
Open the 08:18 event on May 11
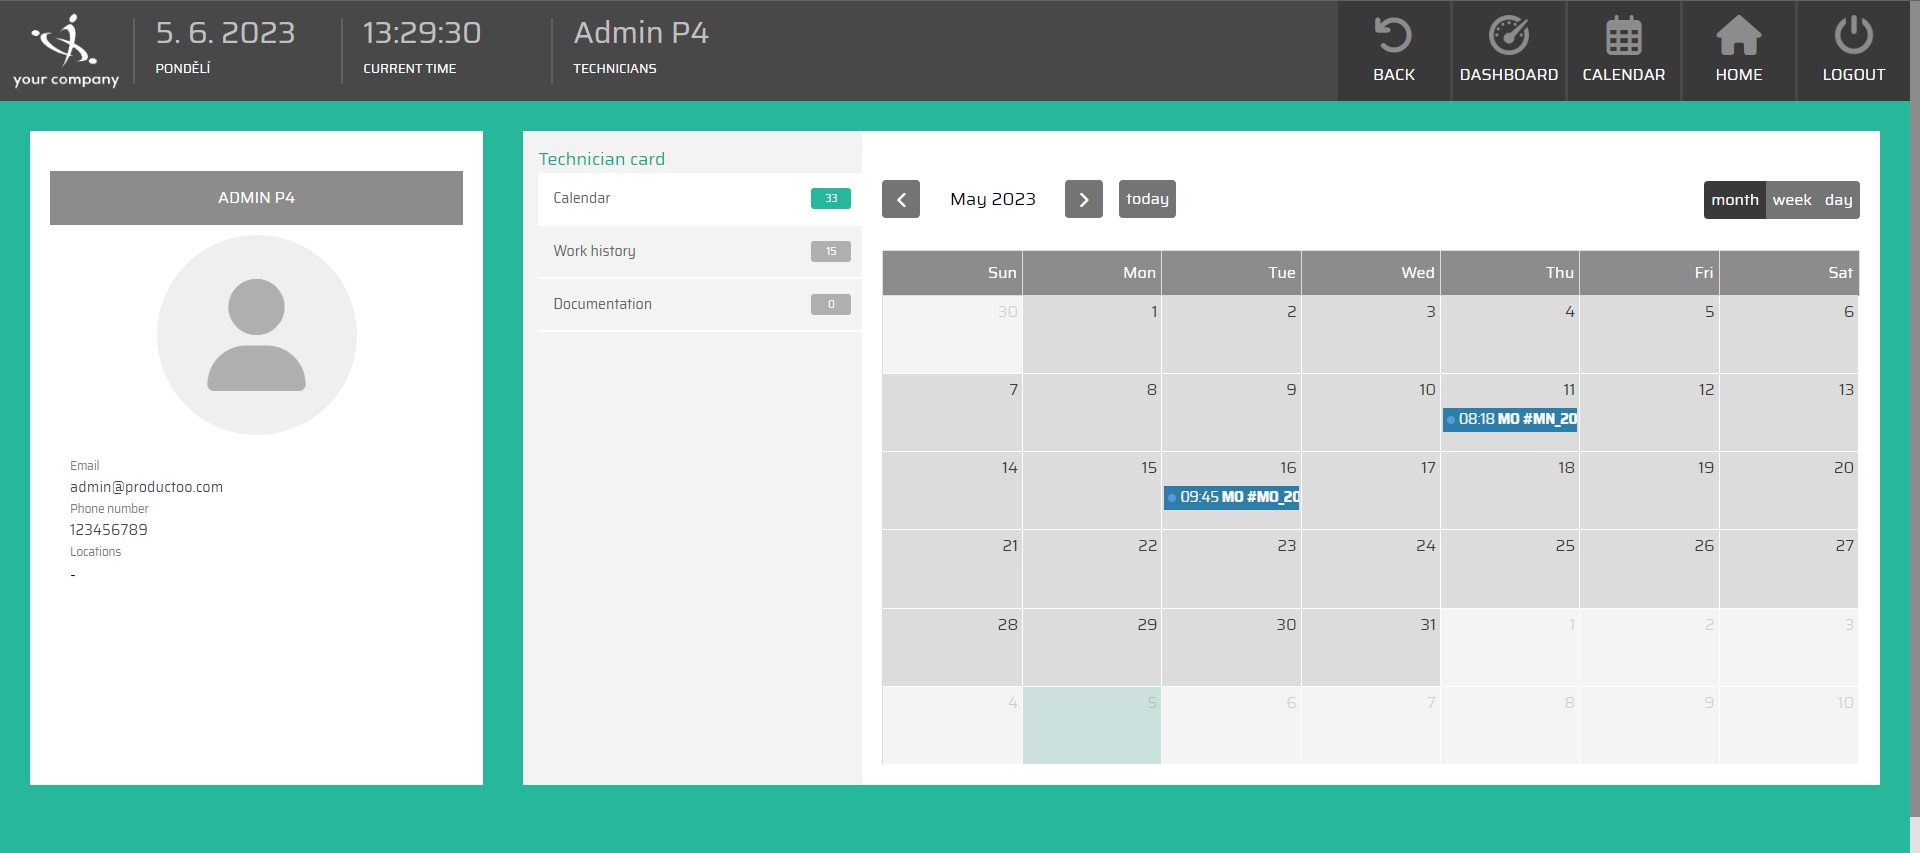(x=1510, y=419)
